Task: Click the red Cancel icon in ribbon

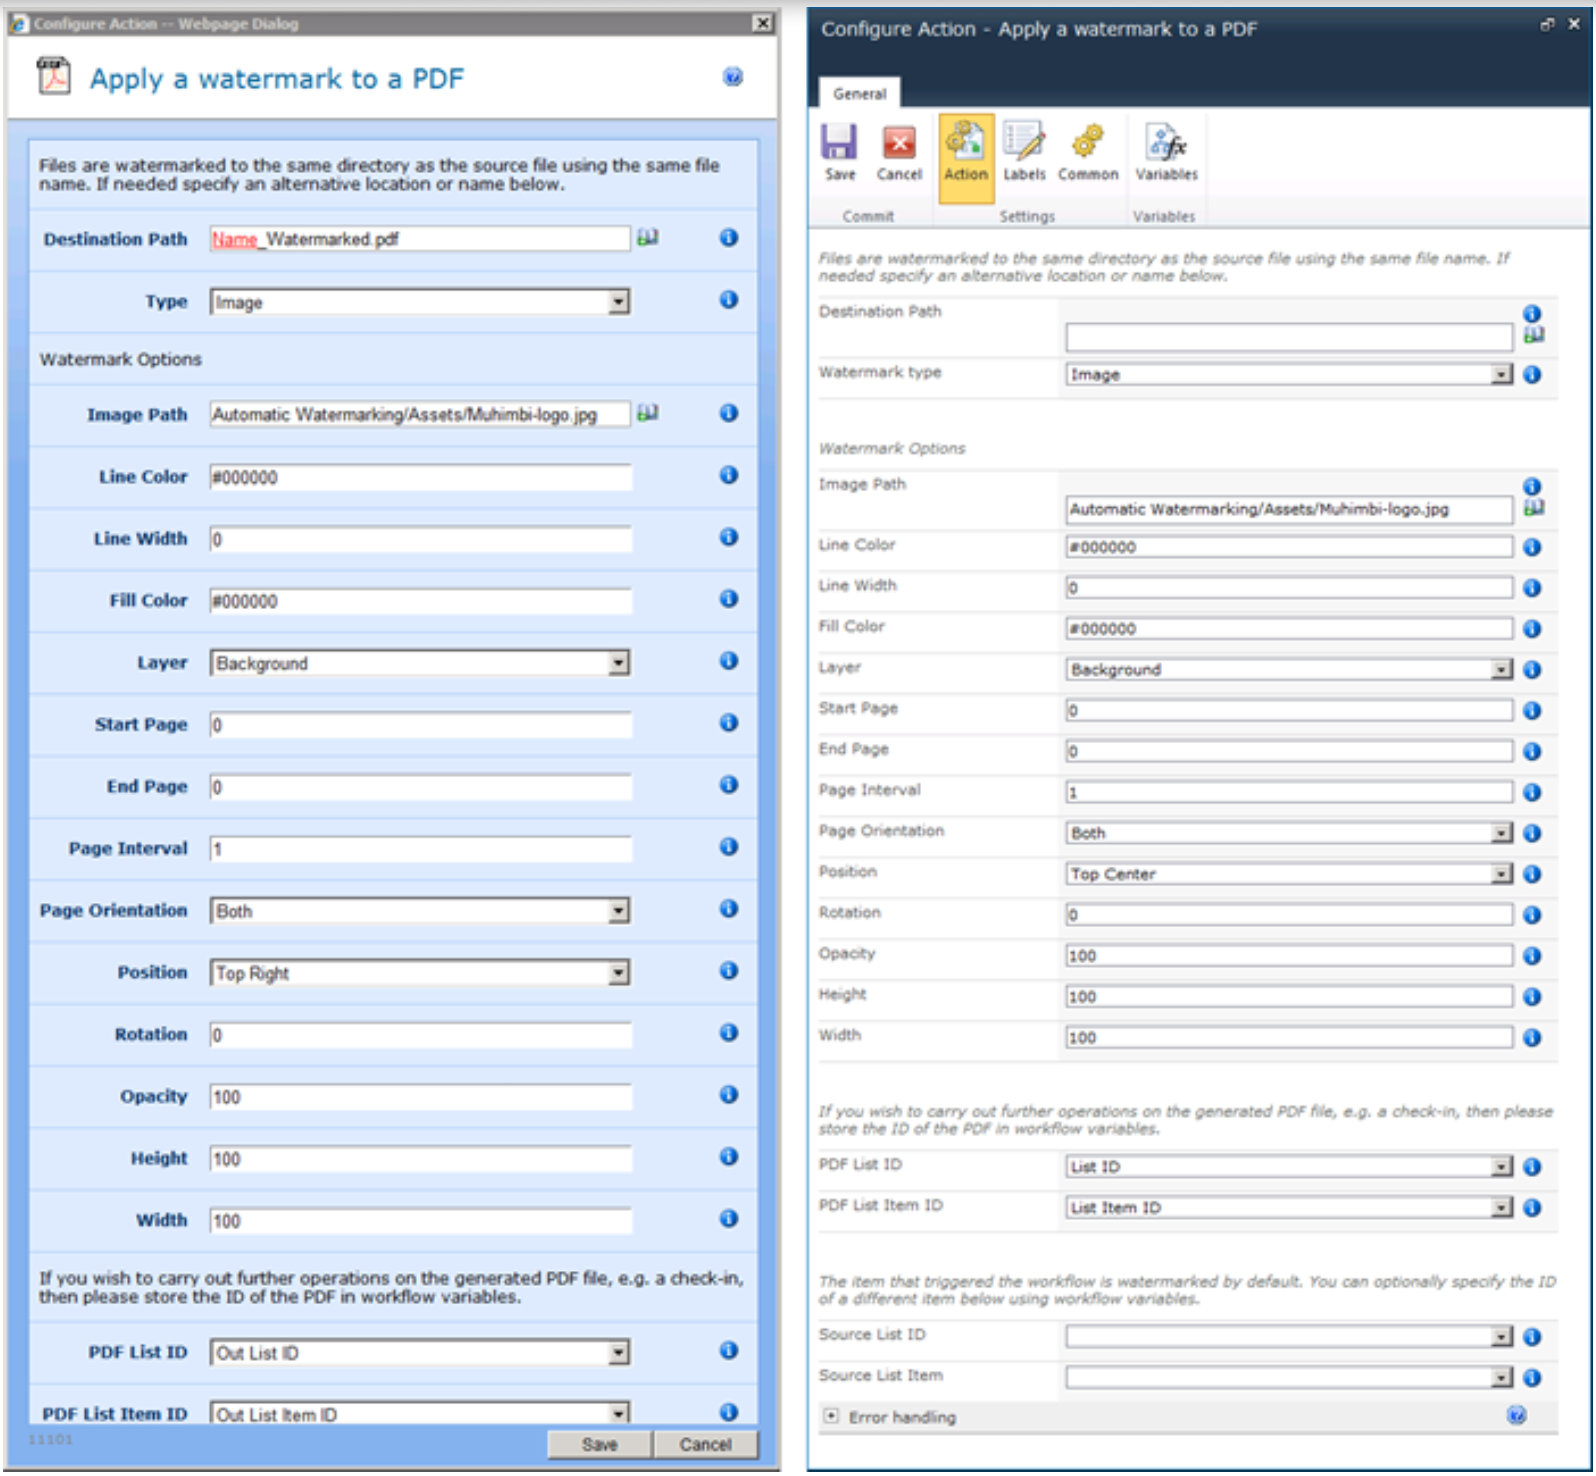Action: click(x=898, y=144)
